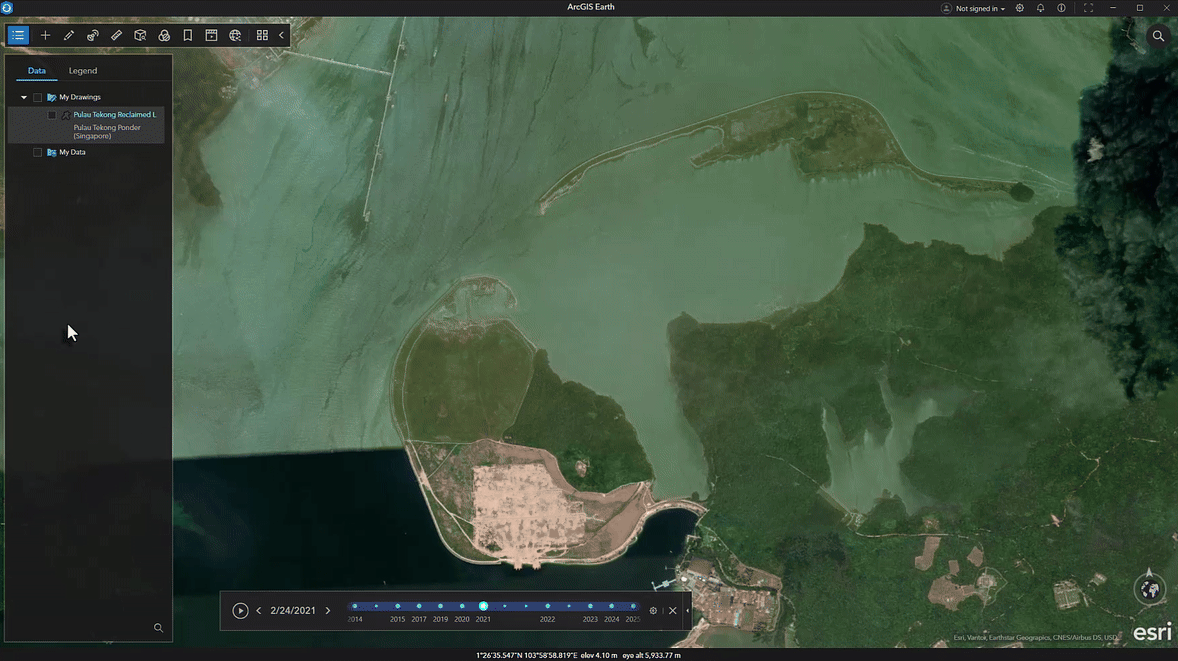Play the historical imagery timeline
Viewport: 1178px width, 661px height.
tap(240, 611)
